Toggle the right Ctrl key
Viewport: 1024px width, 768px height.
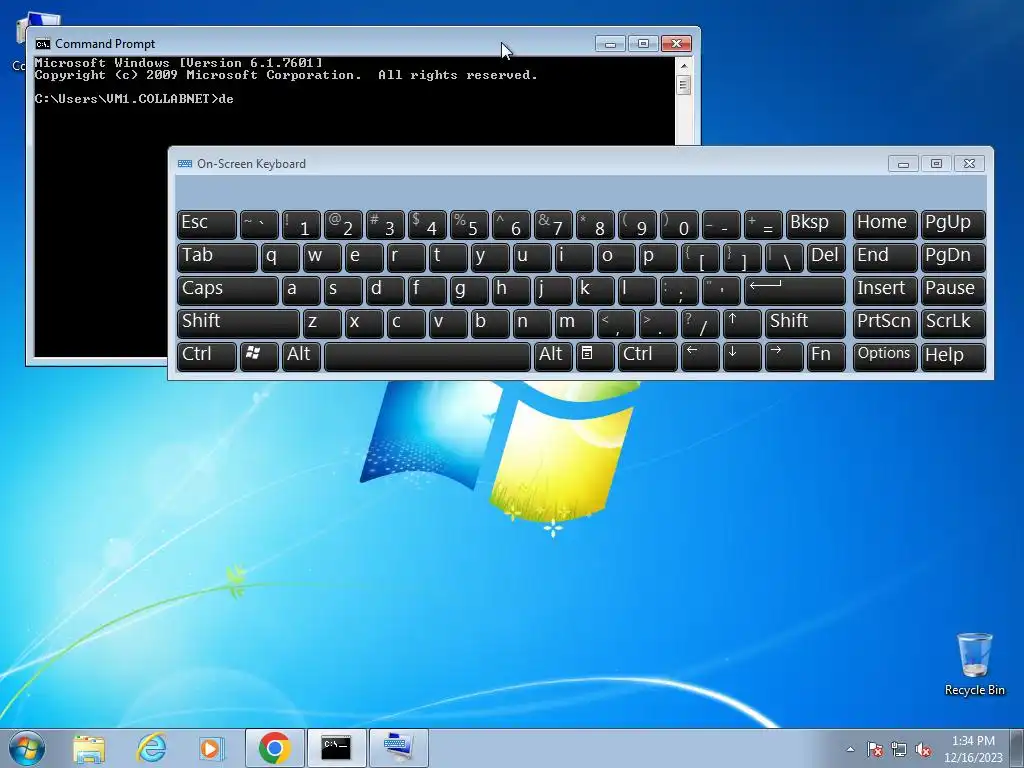tap(647, 357)
